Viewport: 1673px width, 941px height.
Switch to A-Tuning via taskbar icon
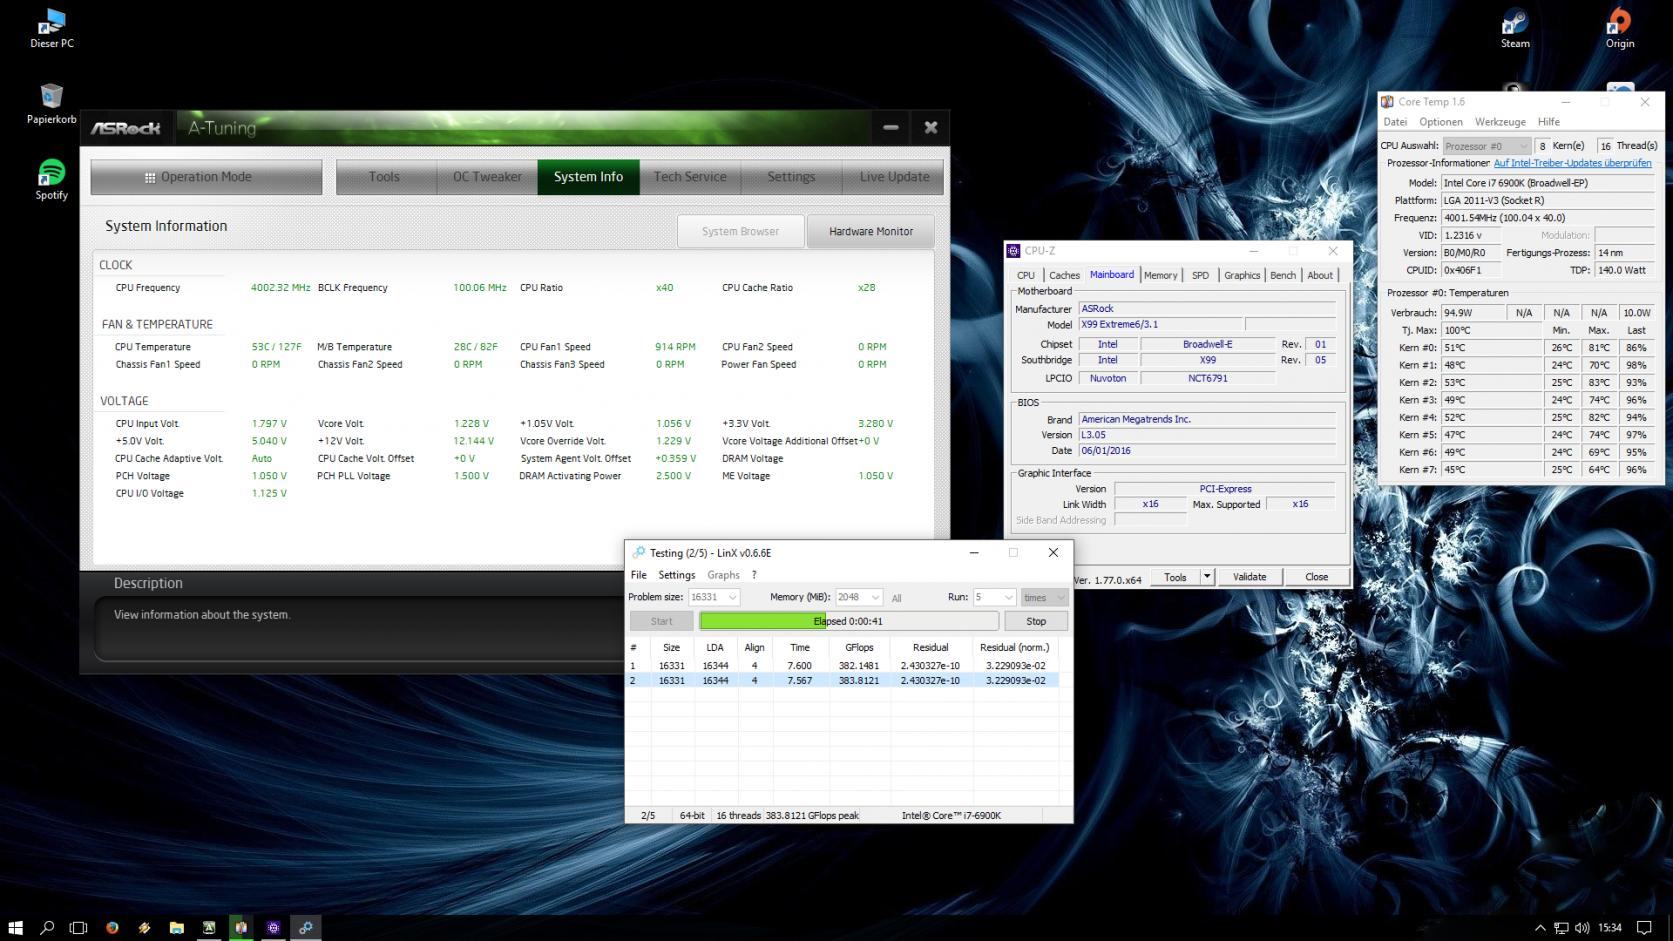click(x=209, y=927)
